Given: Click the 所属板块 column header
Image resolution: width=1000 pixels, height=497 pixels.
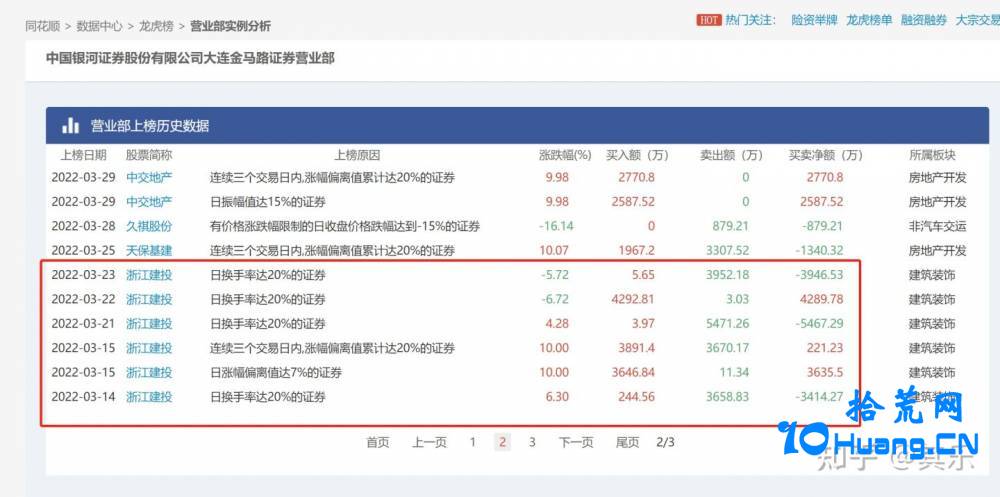Looking at the screenshot, I should [x=932, y=155].
